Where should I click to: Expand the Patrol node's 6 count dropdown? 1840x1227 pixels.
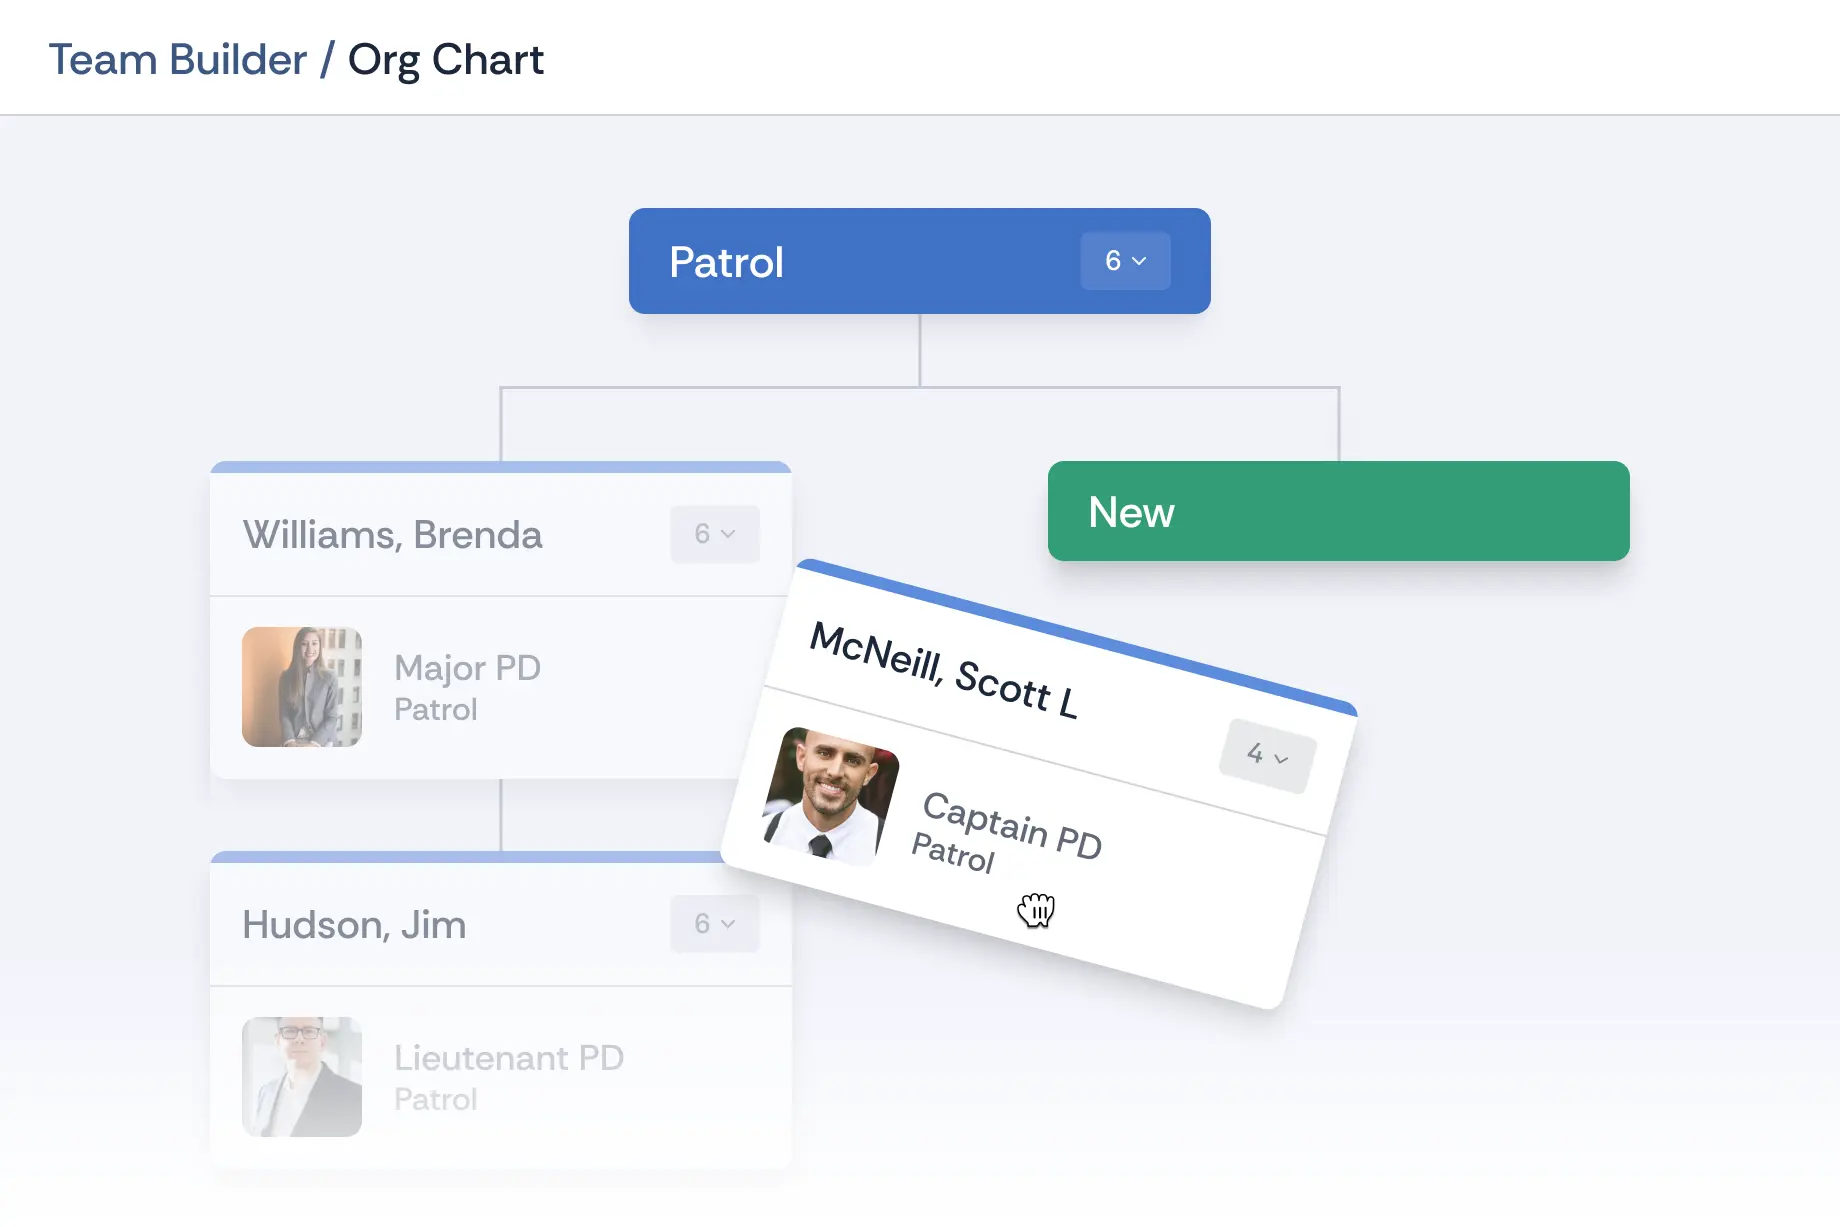coord(1125,261)
